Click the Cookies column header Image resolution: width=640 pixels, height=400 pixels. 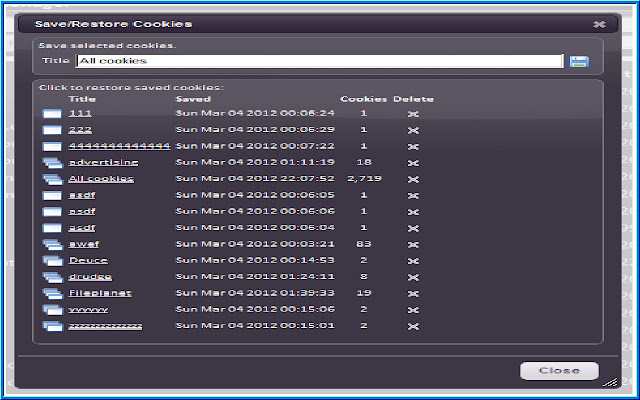(x=364, y=99)
